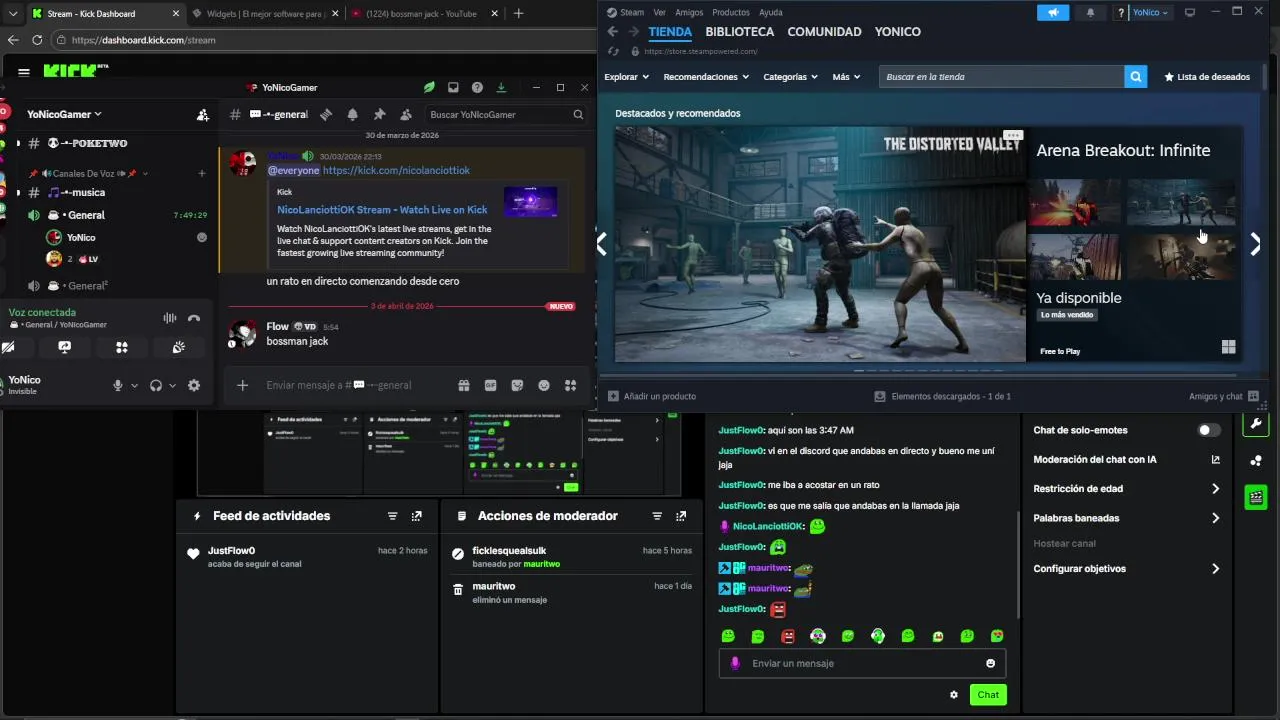Open Discord activities button in voice panel
The image size is (1280, 720).
[122, 347]
